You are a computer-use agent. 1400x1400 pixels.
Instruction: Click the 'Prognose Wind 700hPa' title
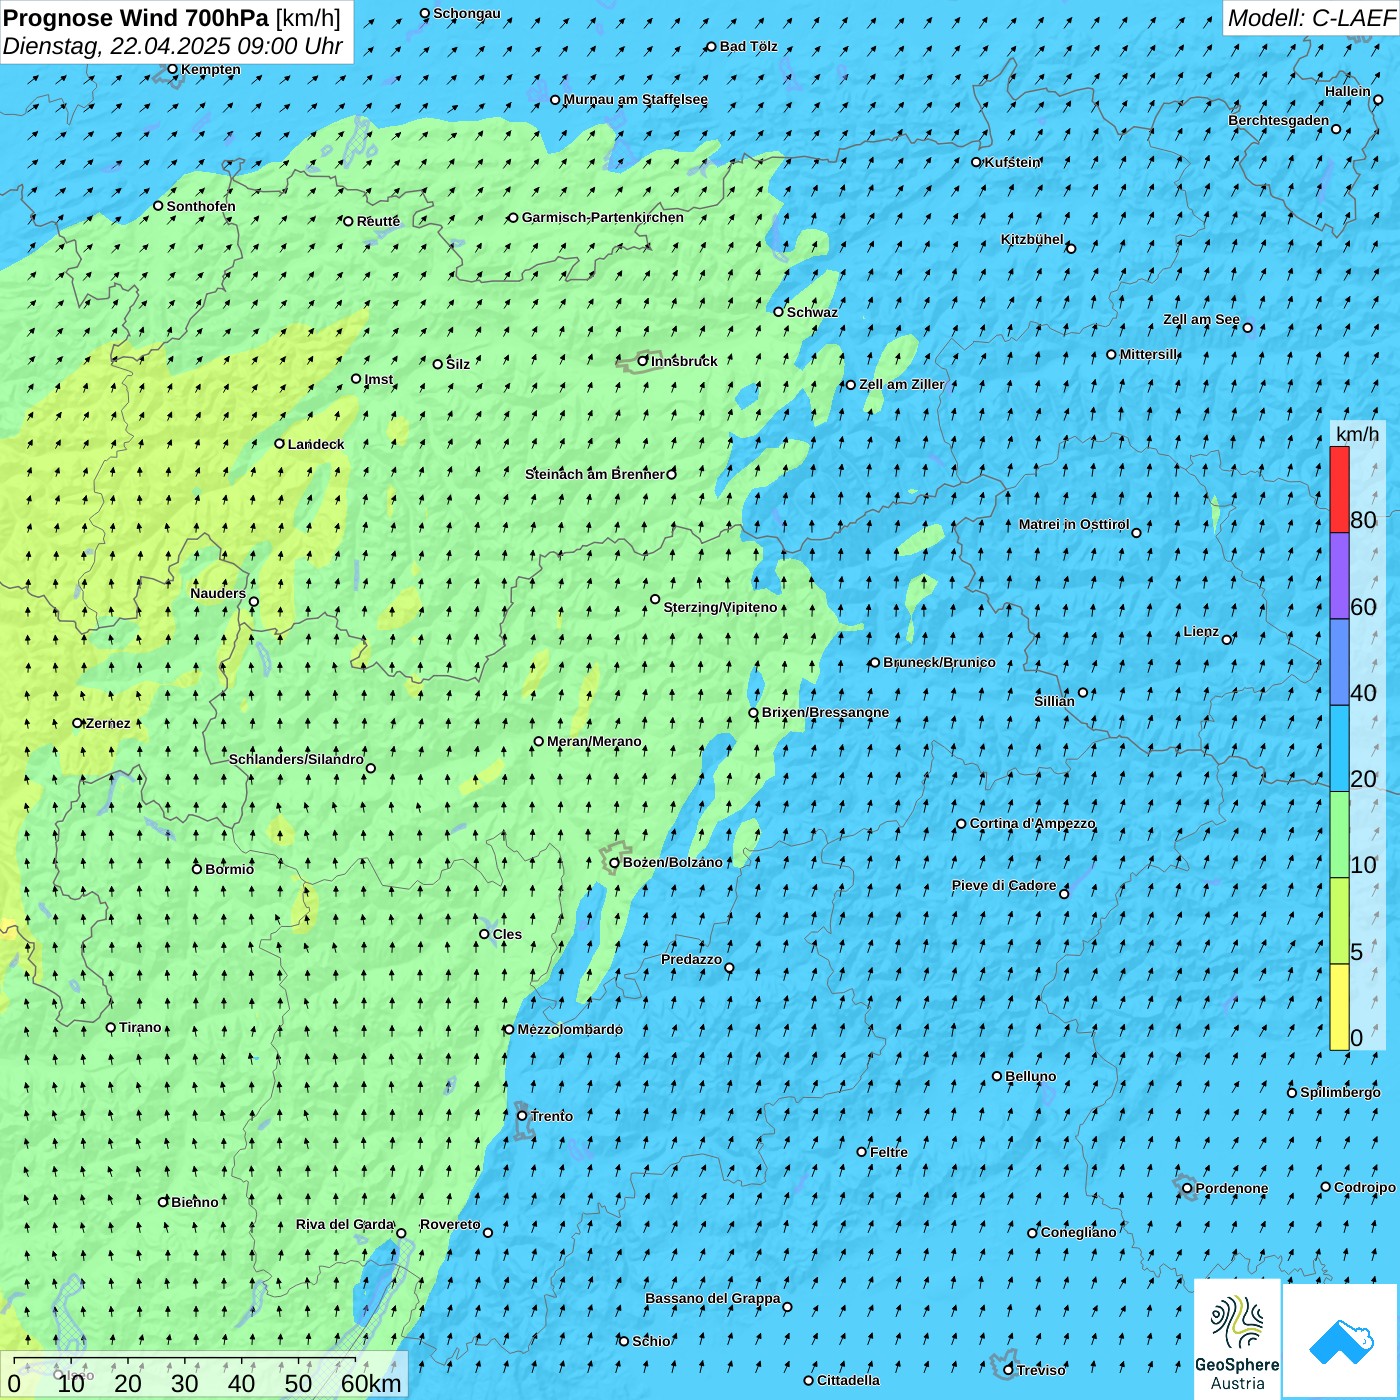(x=136, y=18)
